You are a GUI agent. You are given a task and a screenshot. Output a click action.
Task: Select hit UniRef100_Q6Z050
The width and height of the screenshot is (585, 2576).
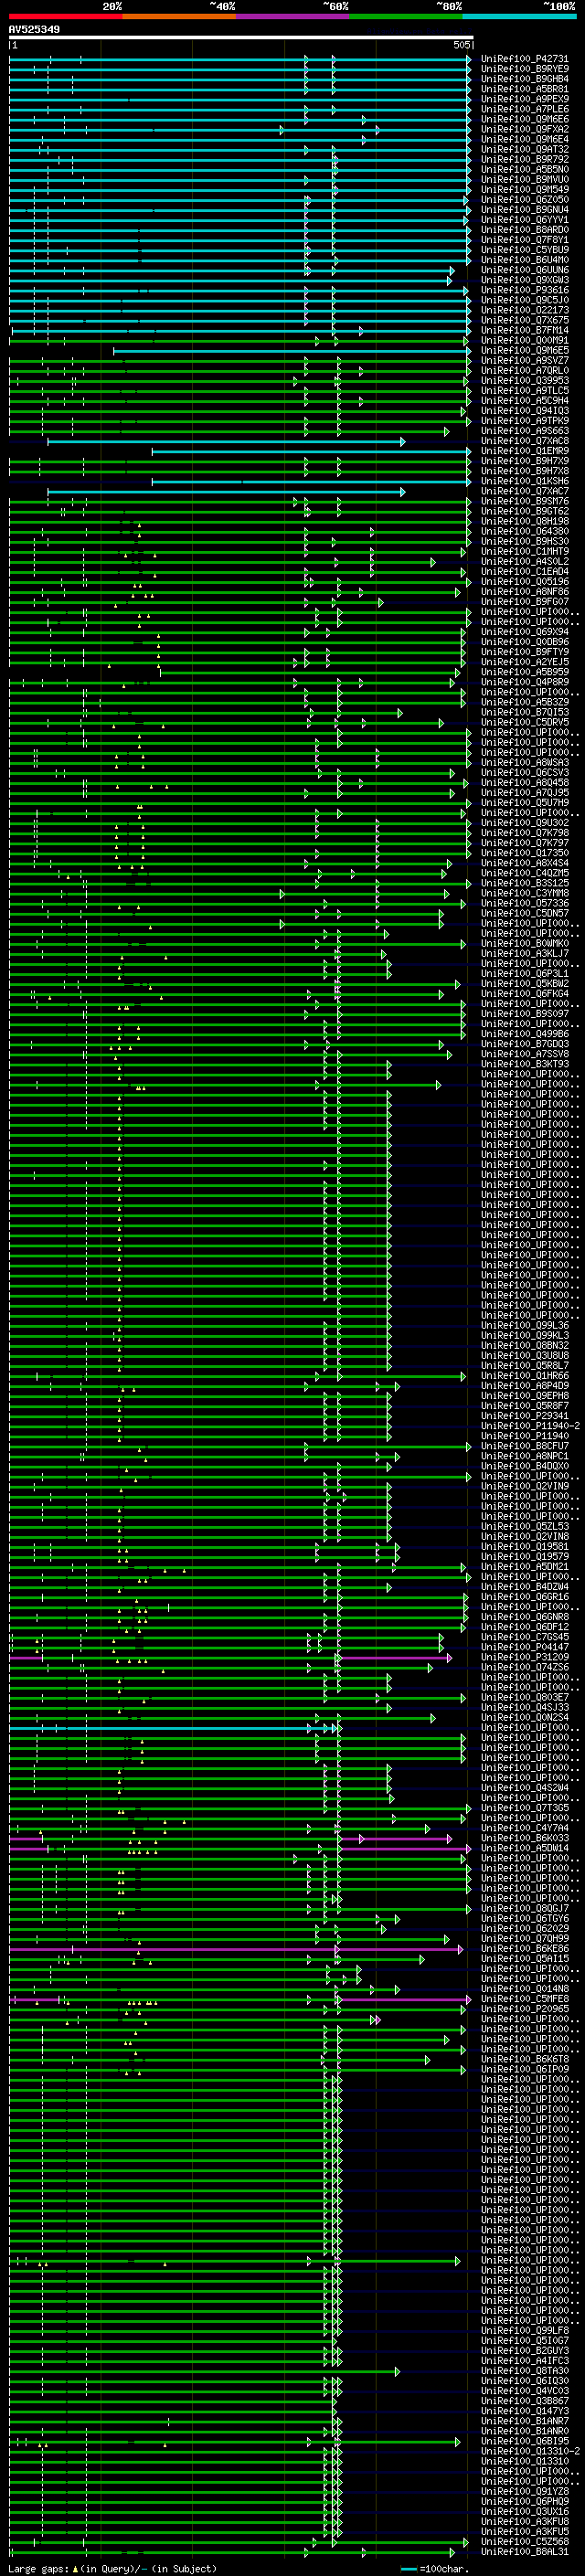(x=525, y=199)
